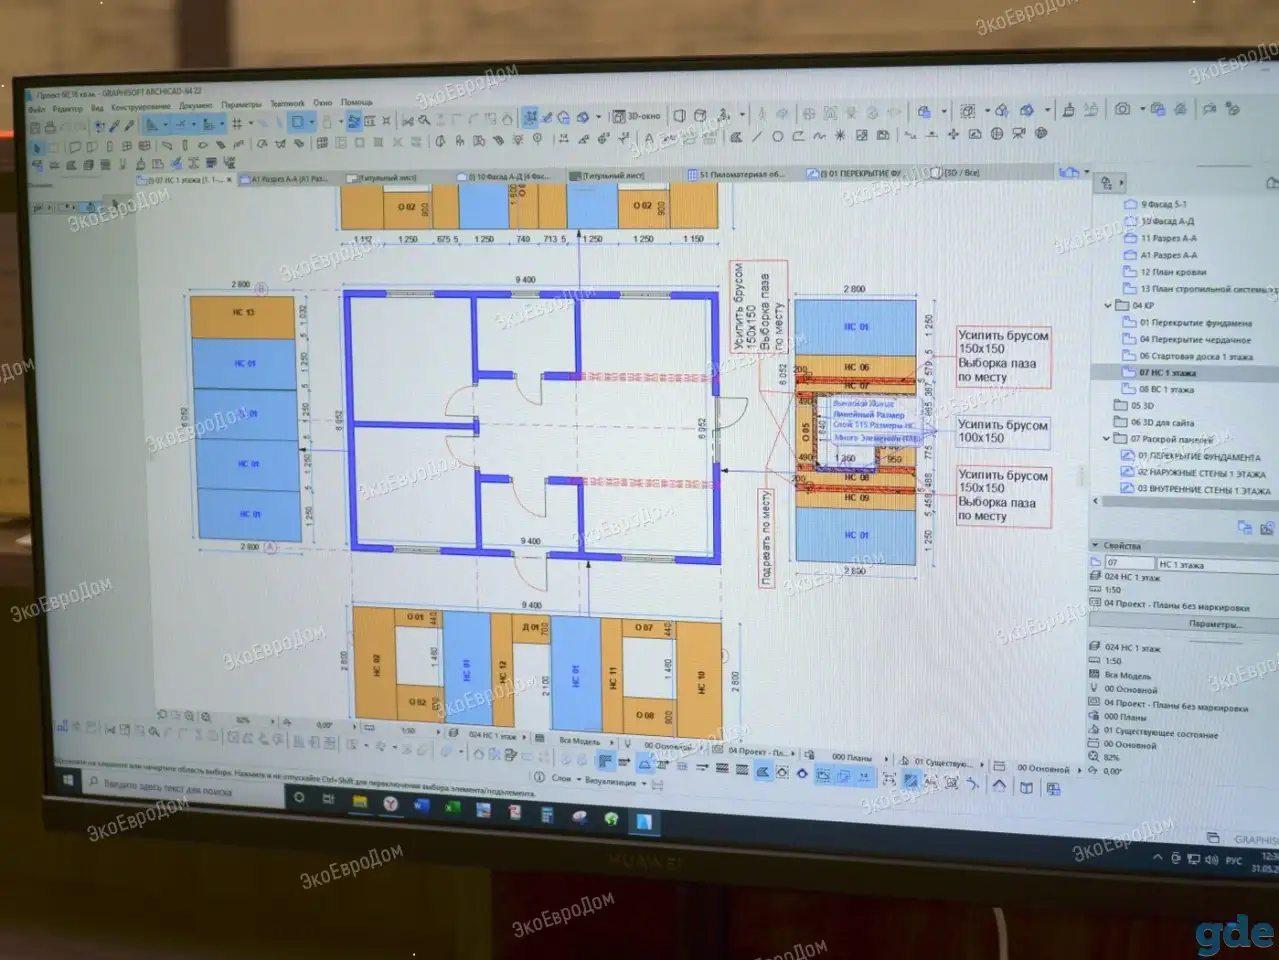
Task: Open the 3D window button
Action: [637, 116]
